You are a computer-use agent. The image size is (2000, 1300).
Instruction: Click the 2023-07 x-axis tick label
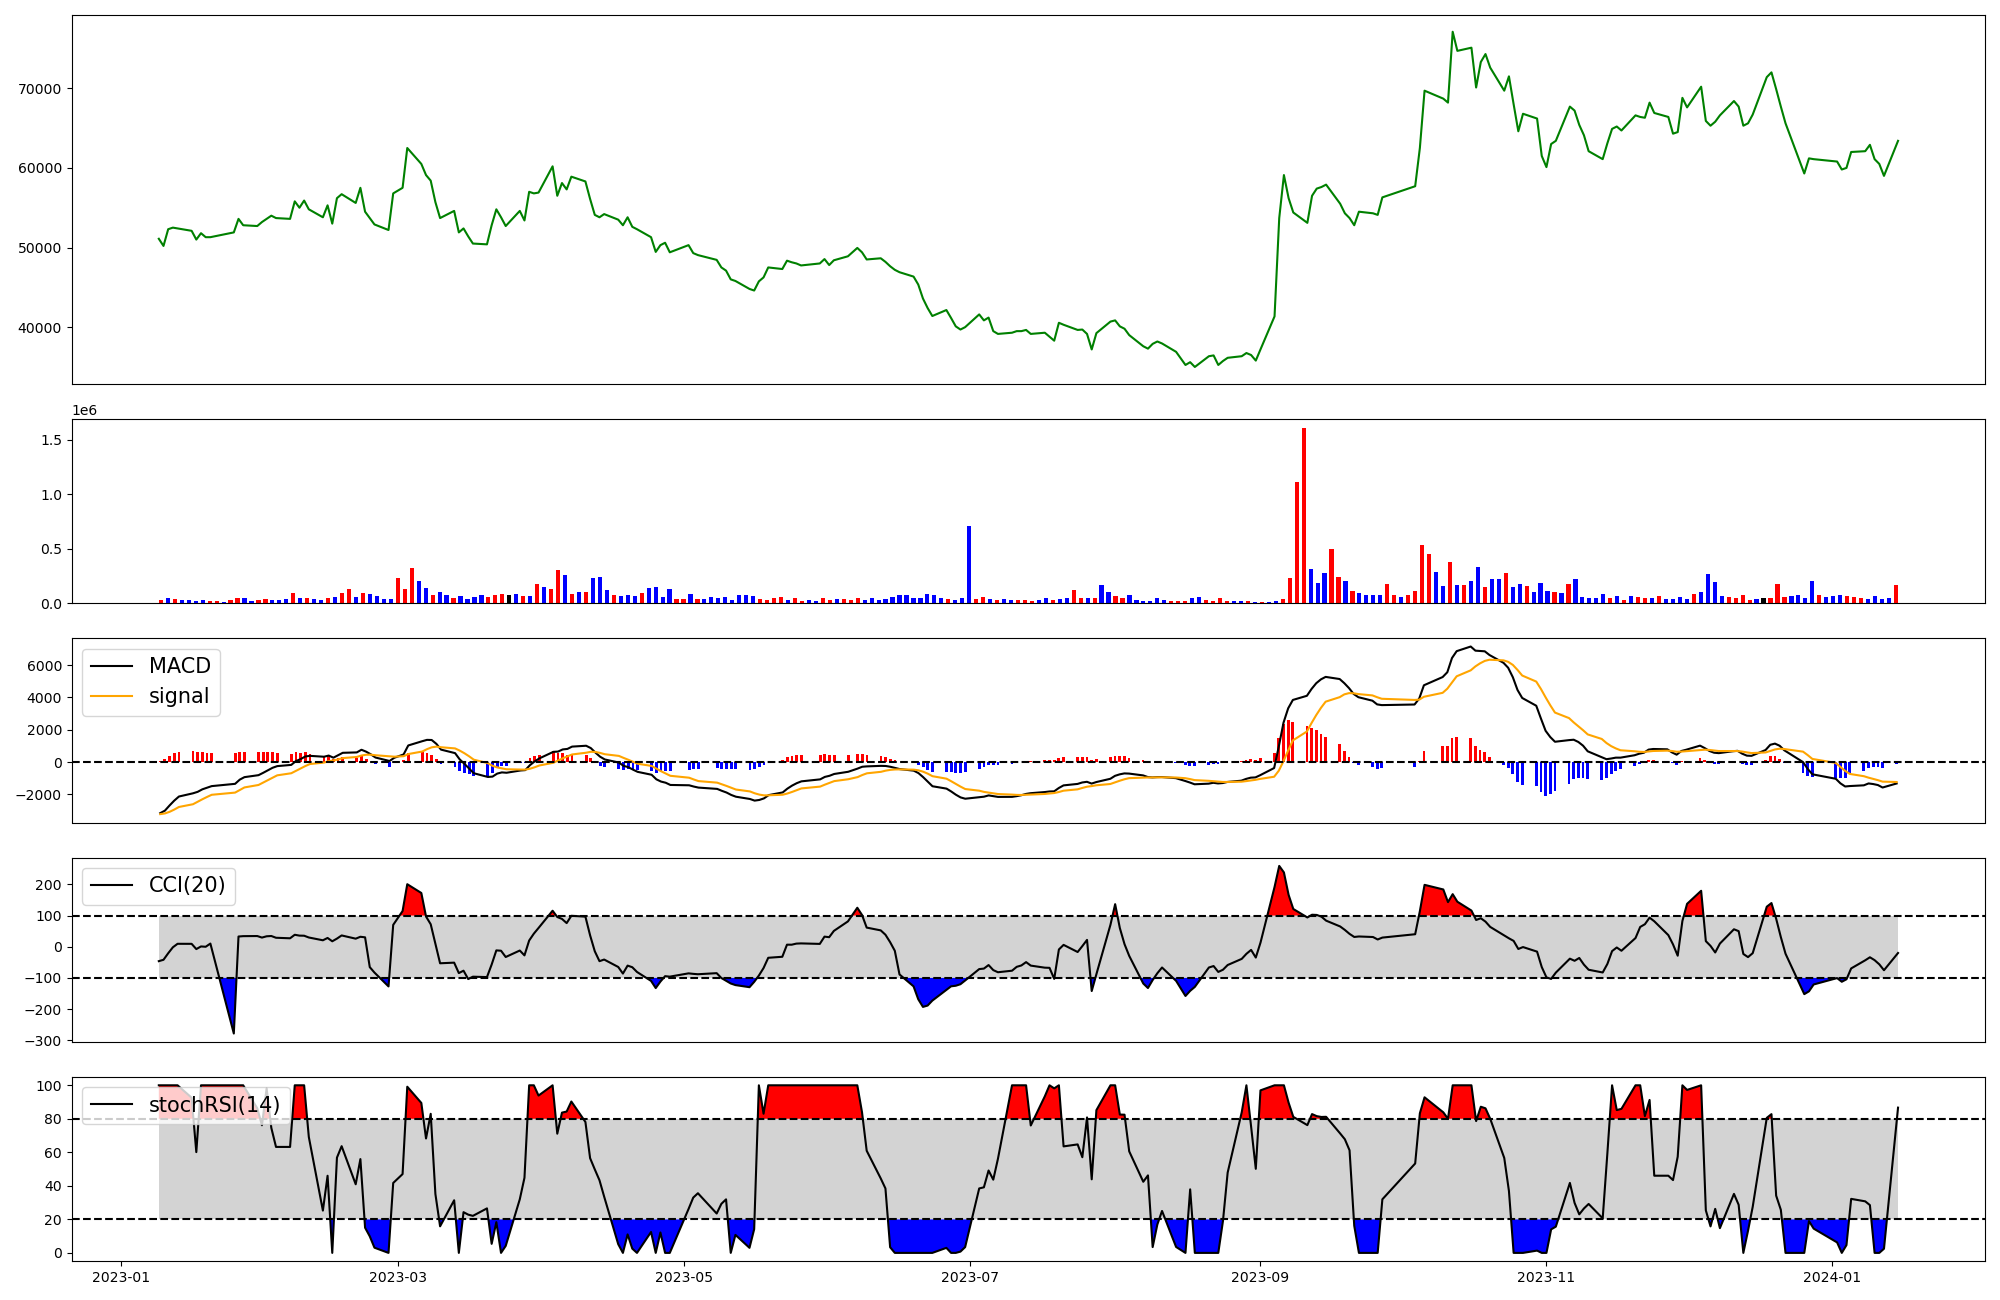click(x=971, y=1277)
